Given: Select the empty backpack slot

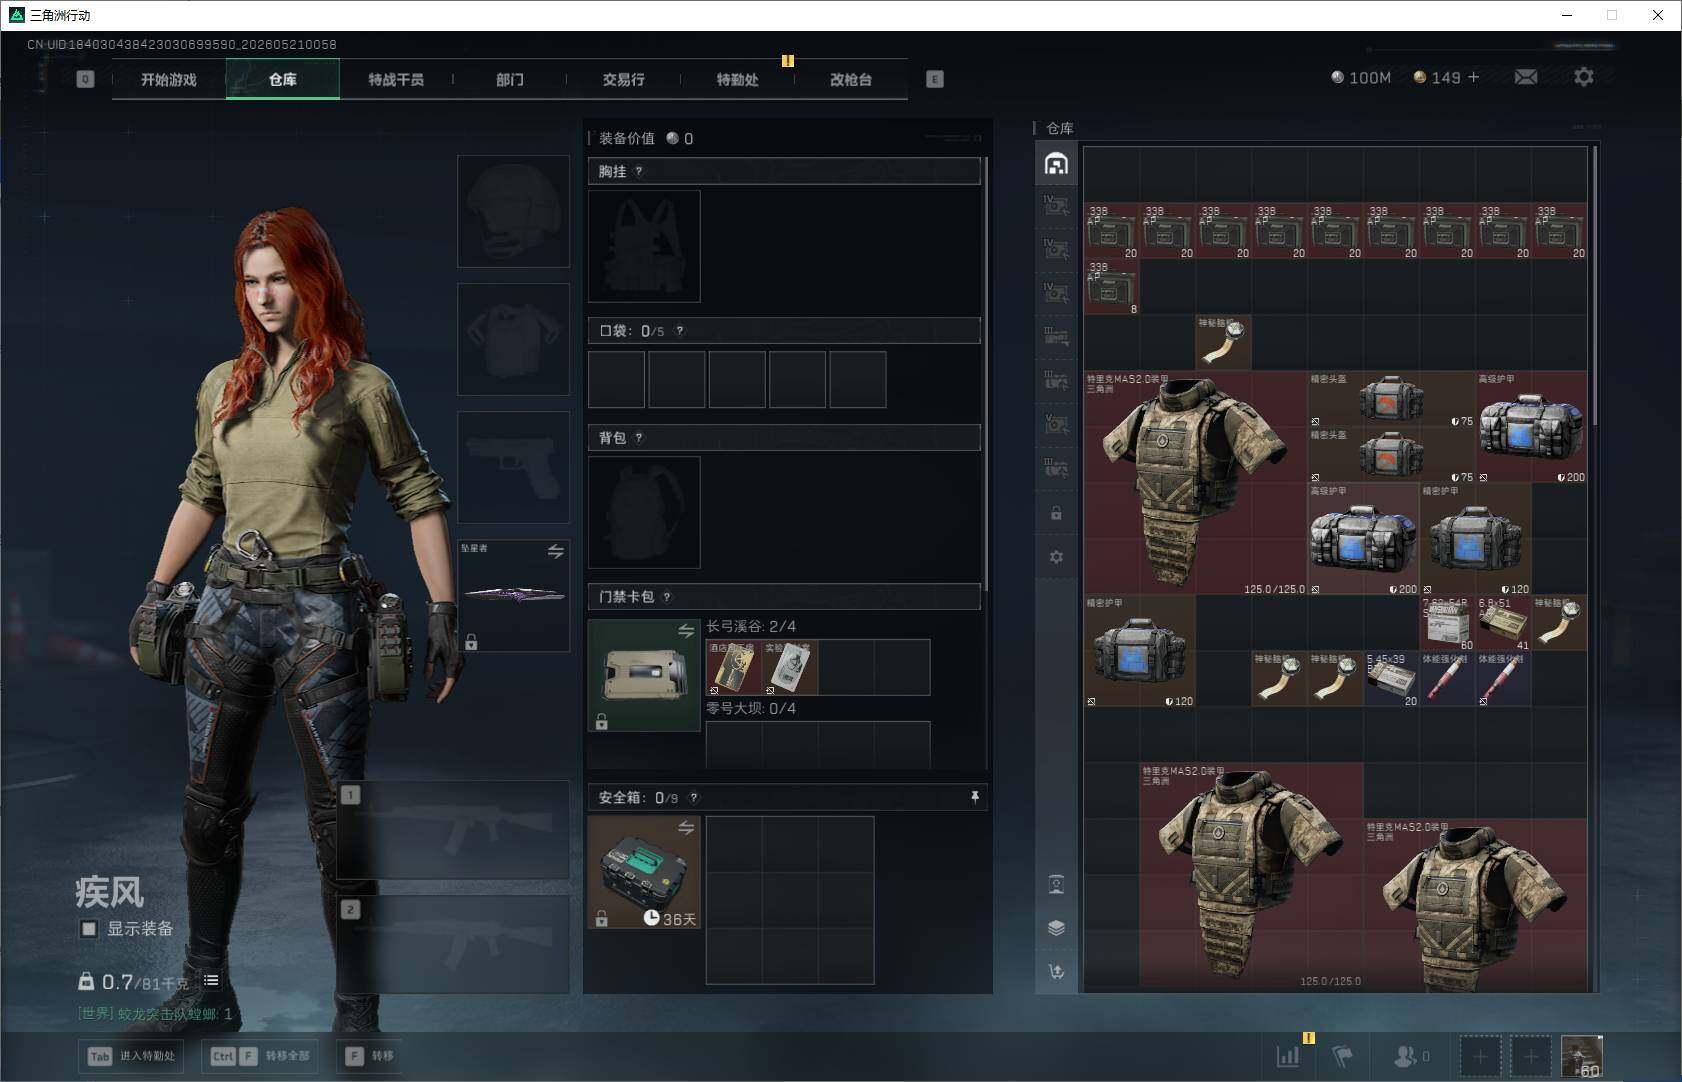Looking at the screenshot, I should [x=644, y=512].
